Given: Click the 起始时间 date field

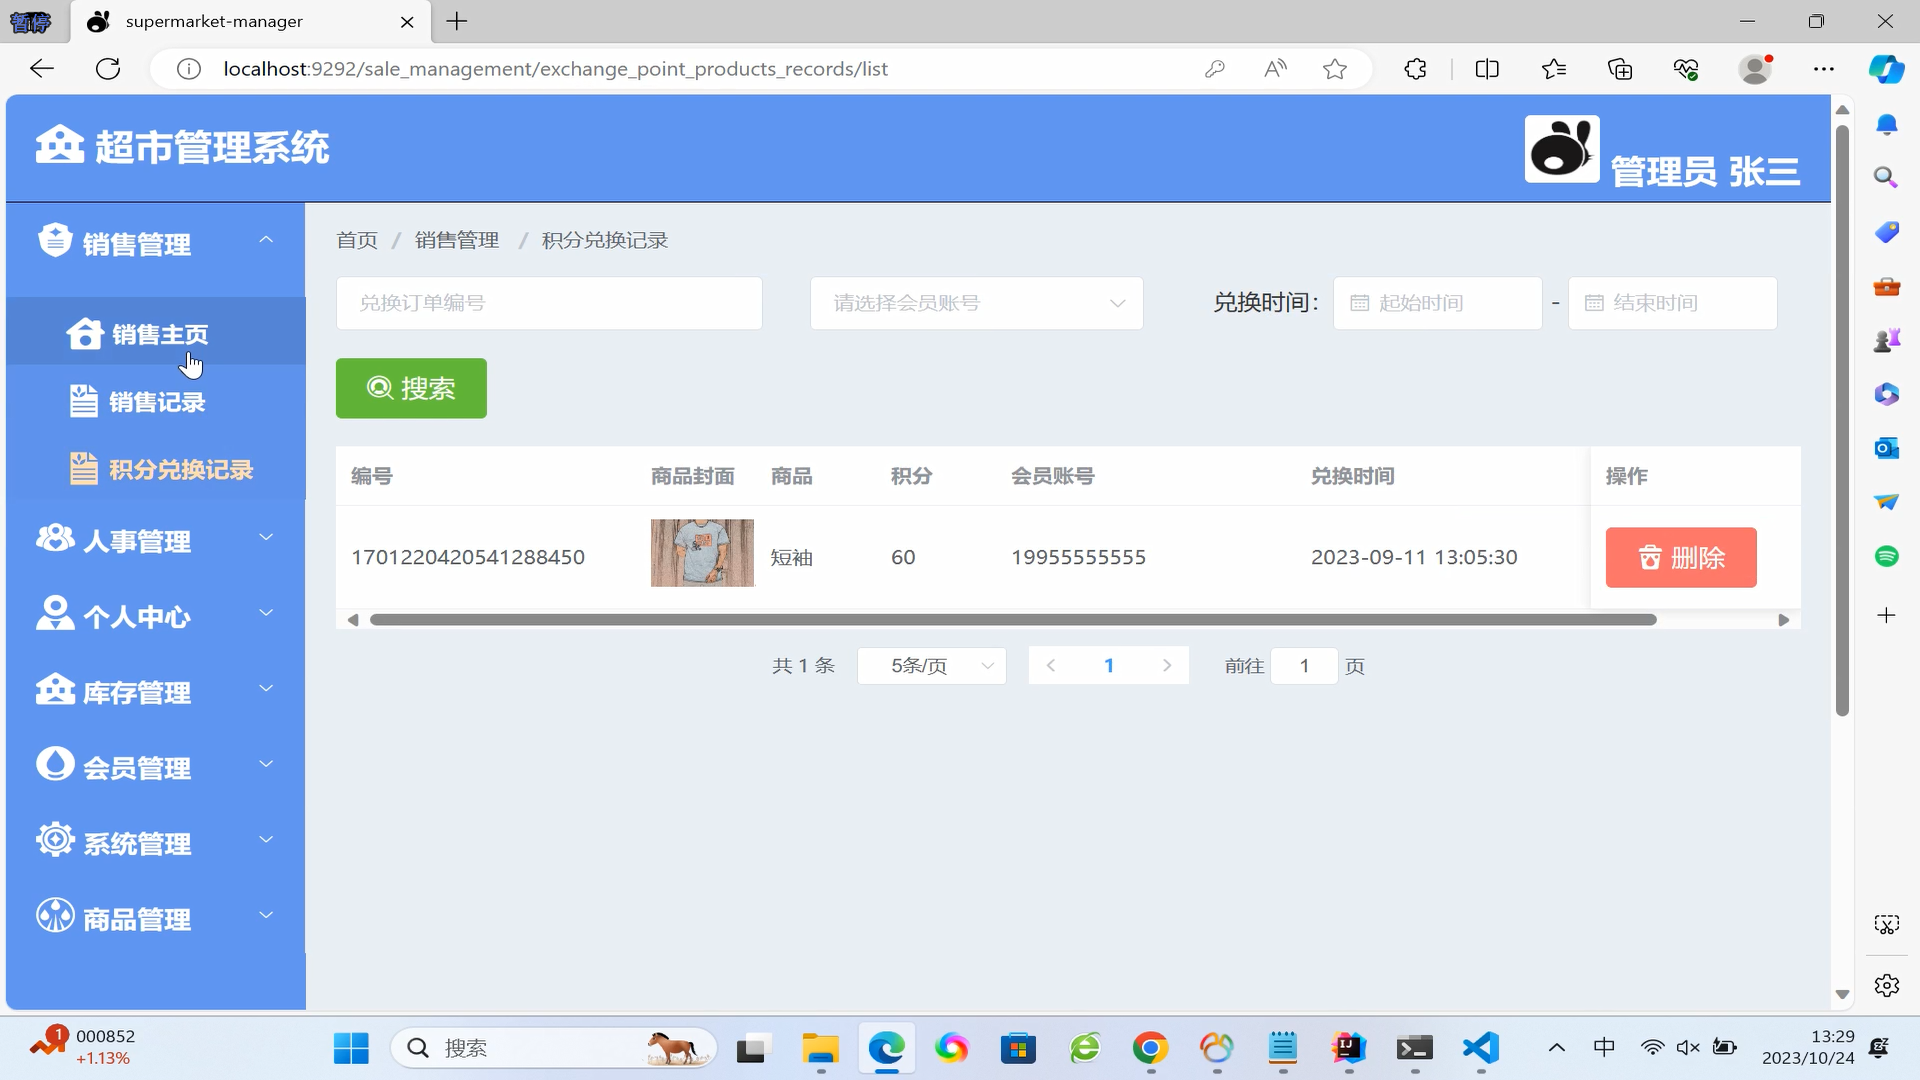Looking at the screenshot, I should (1437, 303).
